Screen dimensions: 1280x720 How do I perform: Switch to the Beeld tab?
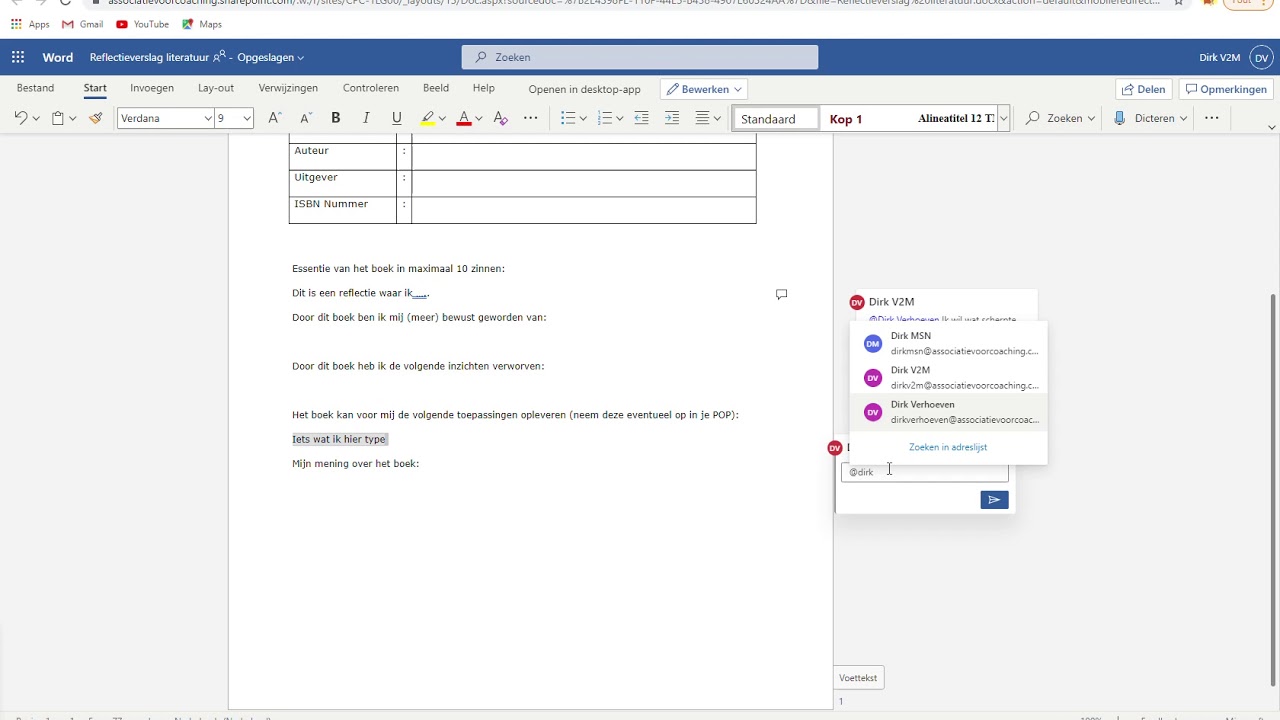[x=436, y=88]
